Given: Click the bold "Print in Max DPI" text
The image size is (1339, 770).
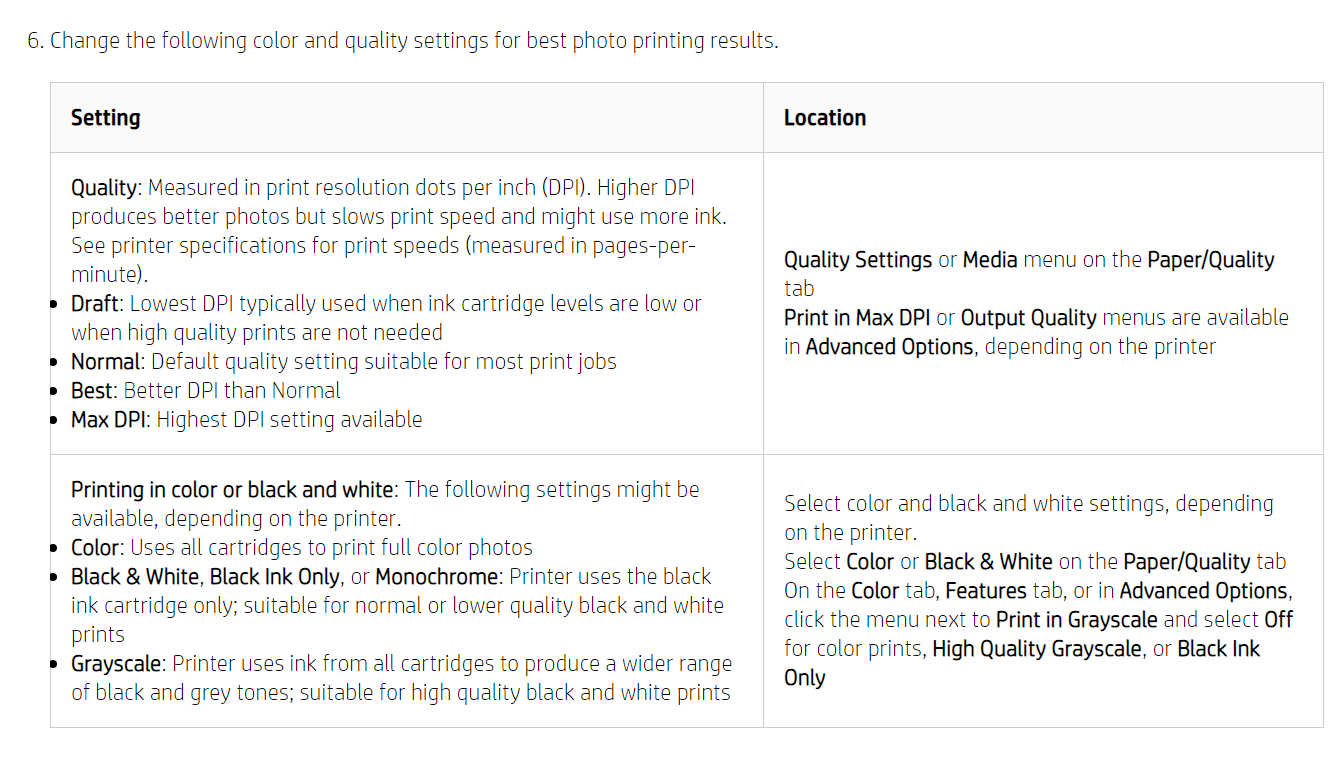Looking at the screenshot, I should tap(856, 318).
